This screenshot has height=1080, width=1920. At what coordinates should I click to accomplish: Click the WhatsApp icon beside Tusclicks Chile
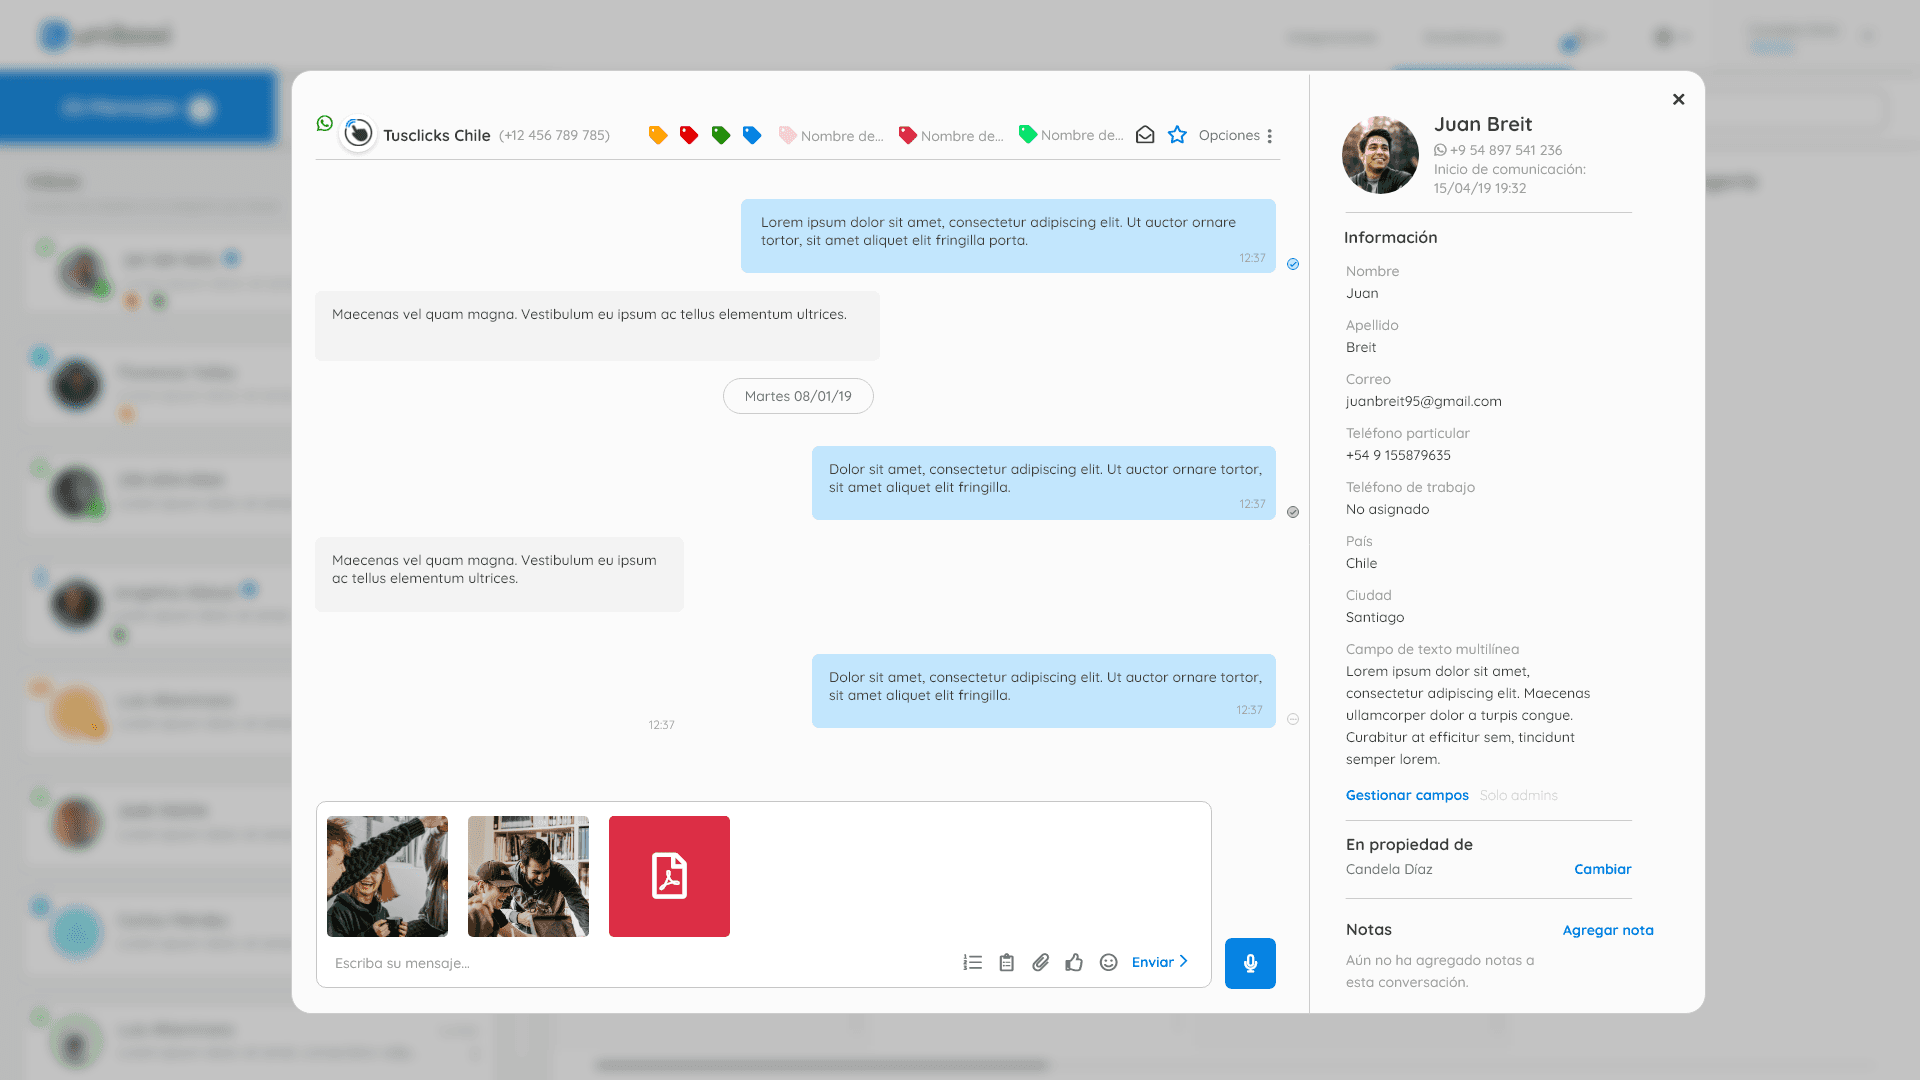tap(325, 123)
